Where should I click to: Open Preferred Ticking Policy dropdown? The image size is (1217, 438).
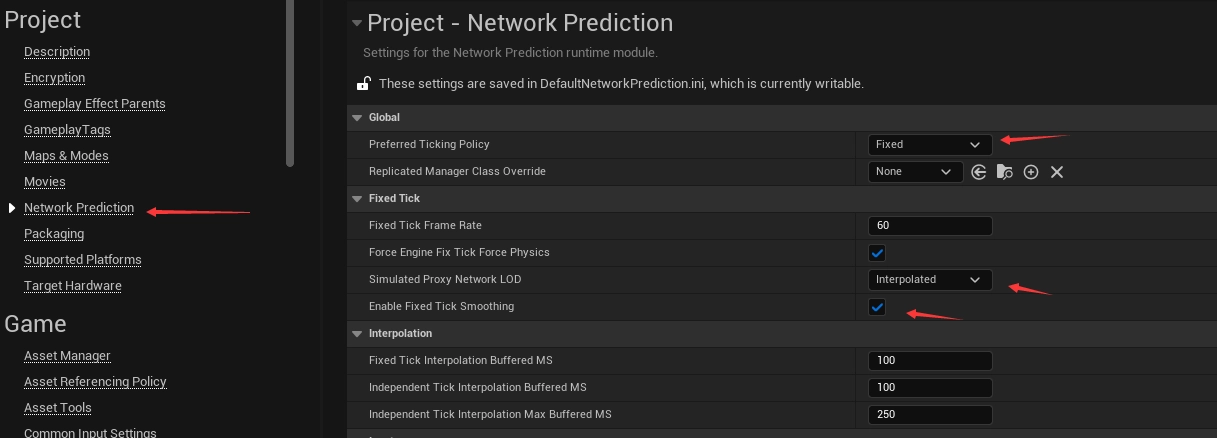[930, 145]
